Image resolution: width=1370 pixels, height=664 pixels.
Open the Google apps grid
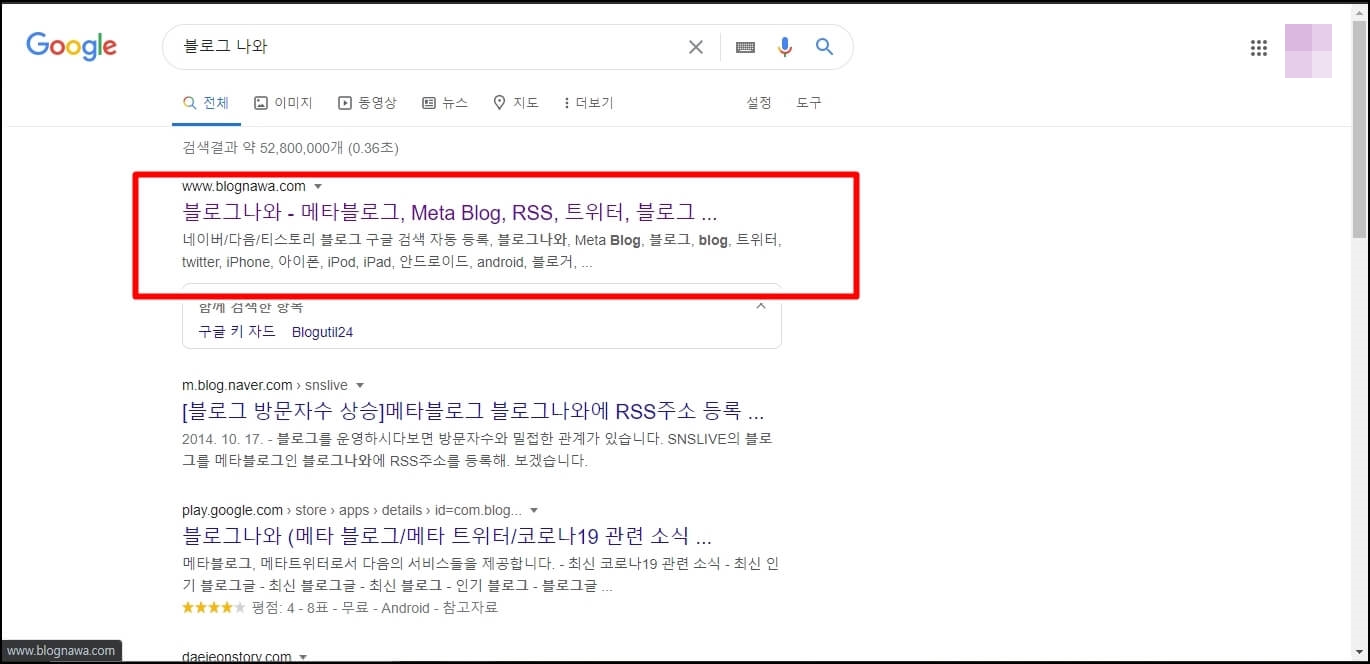click(1259, 47)
